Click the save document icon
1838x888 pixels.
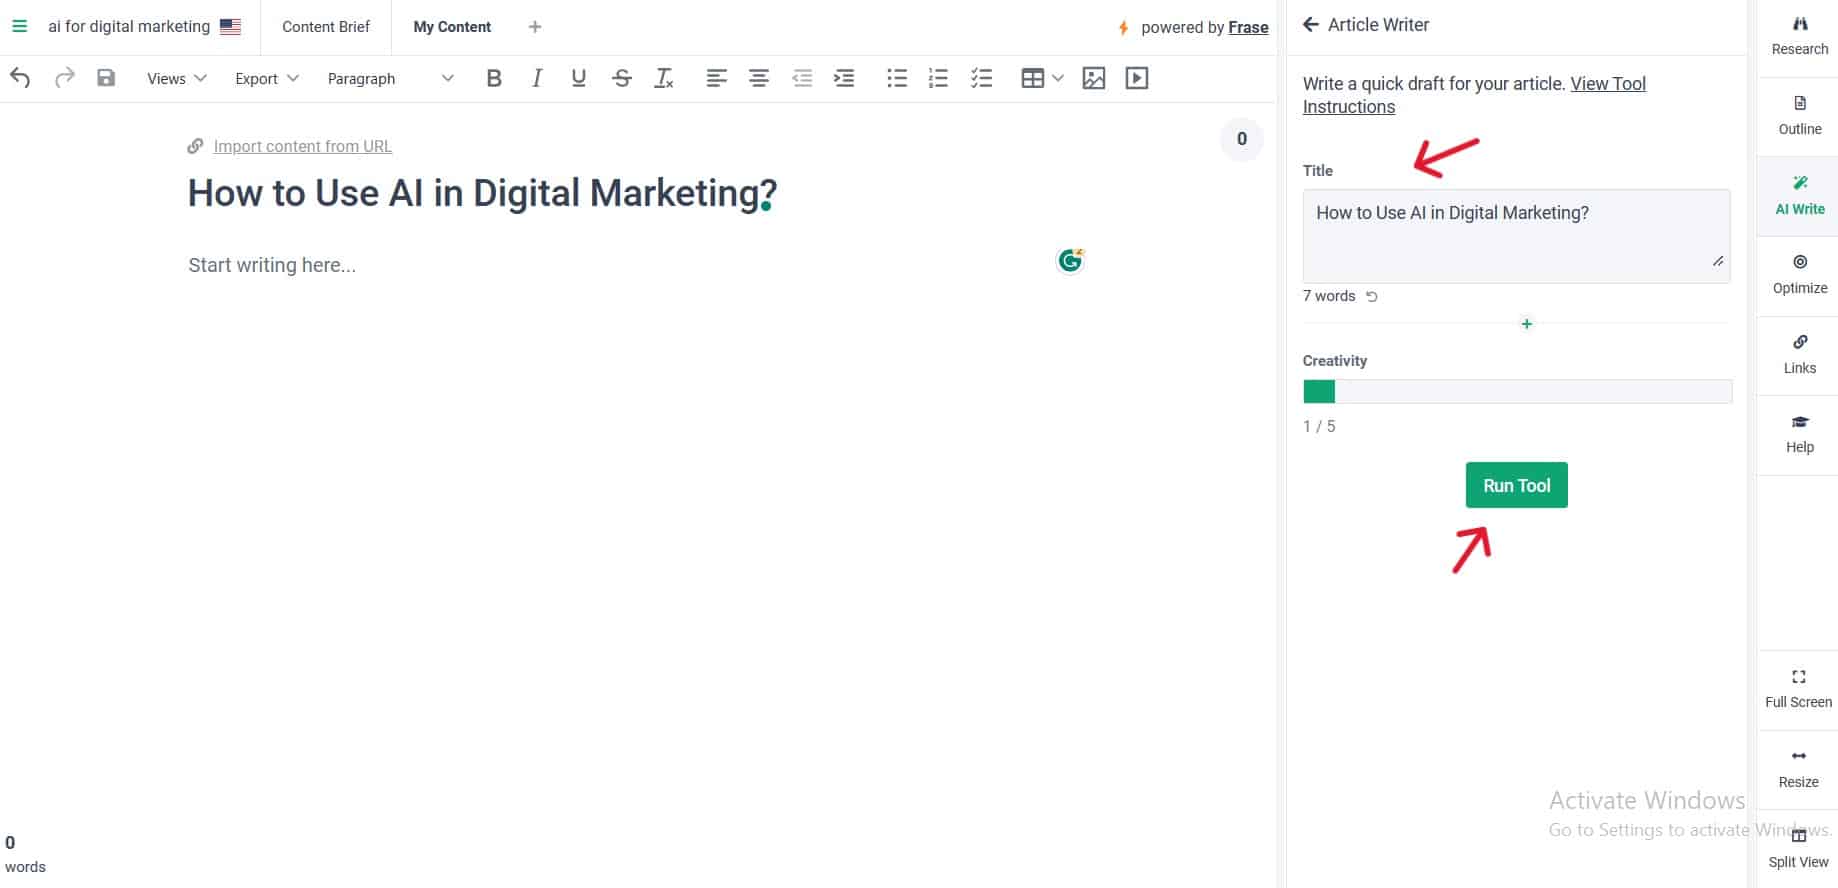(x=106, y=78)
